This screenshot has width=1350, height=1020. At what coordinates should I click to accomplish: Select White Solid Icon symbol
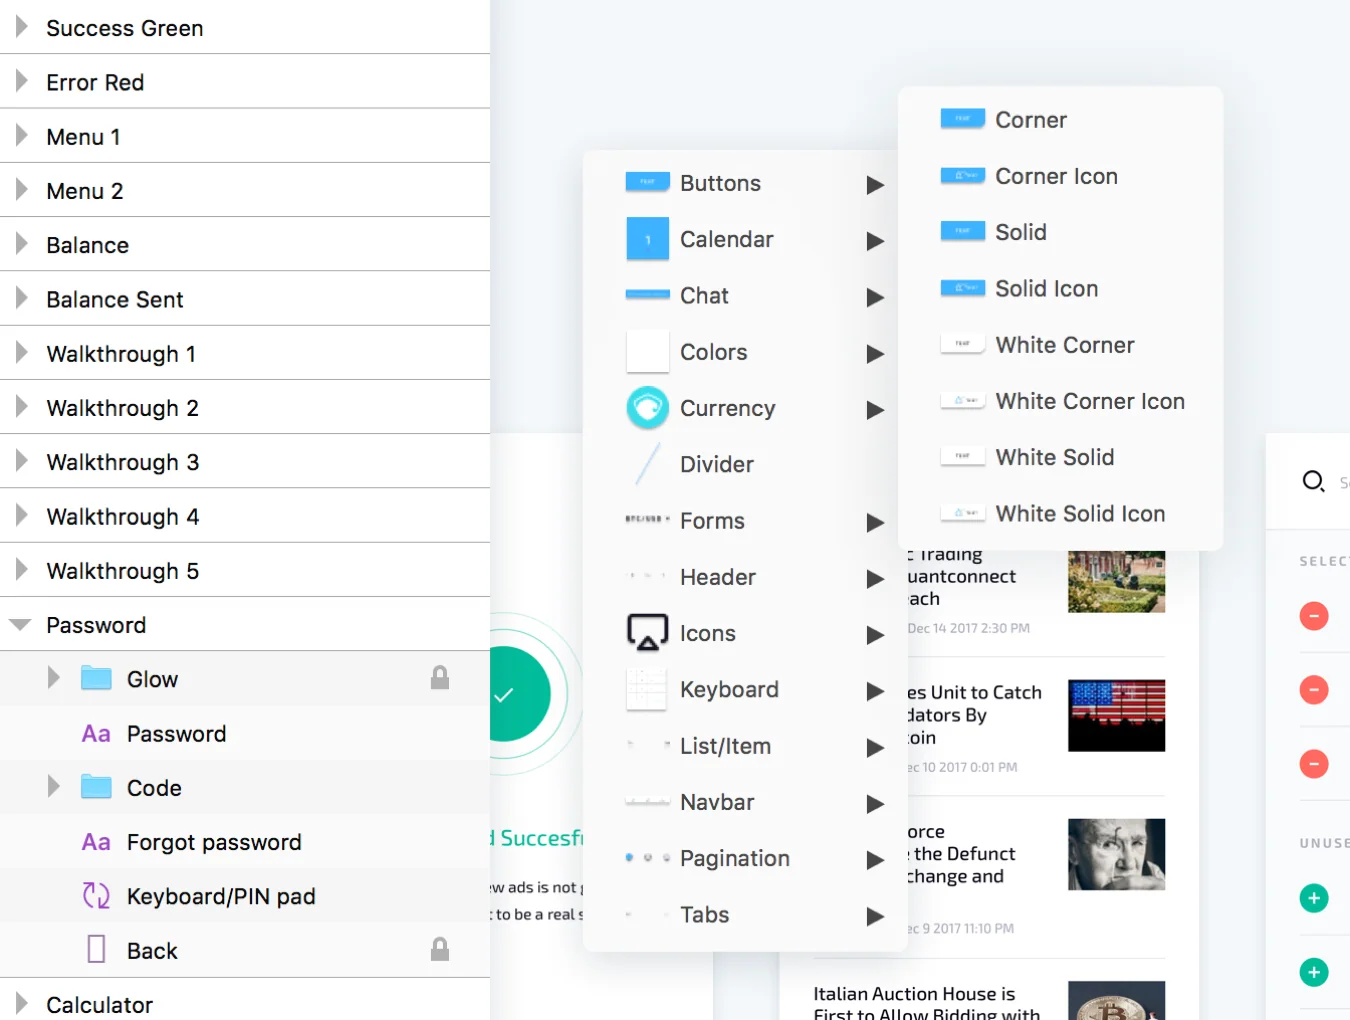point(1060,513)
